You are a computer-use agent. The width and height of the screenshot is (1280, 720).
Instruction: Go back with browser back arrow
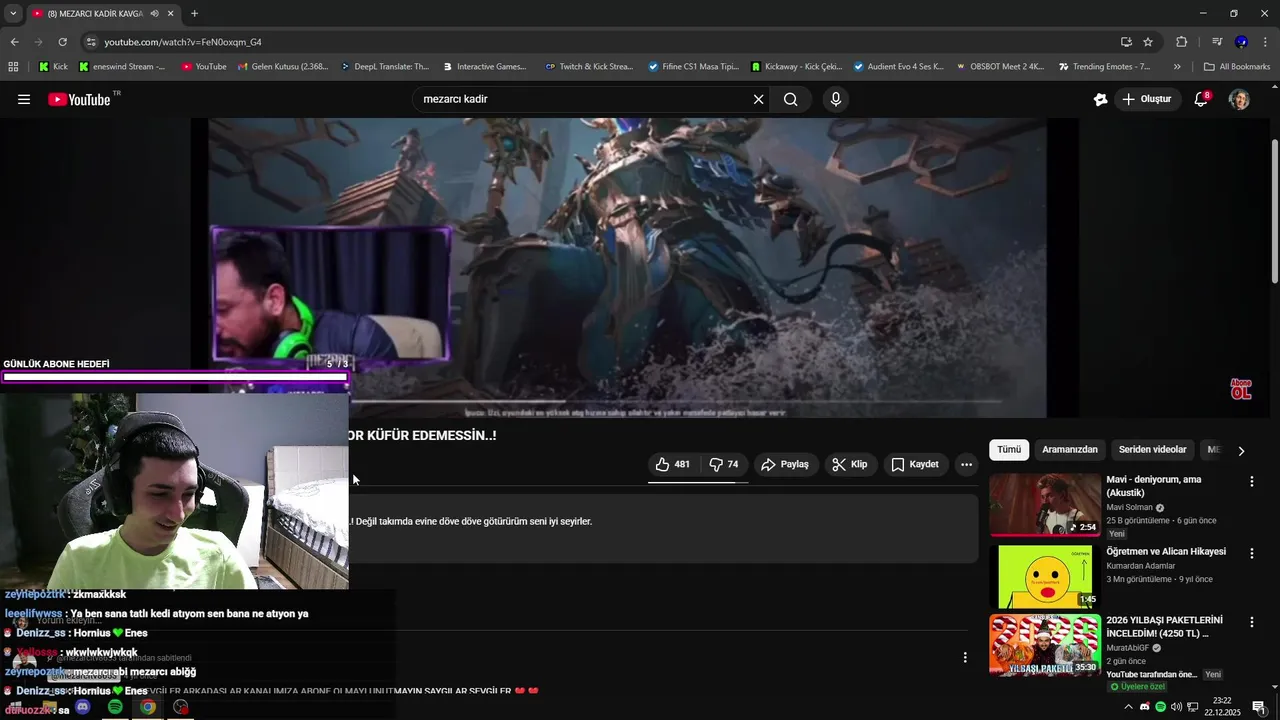tap(14, 42)
